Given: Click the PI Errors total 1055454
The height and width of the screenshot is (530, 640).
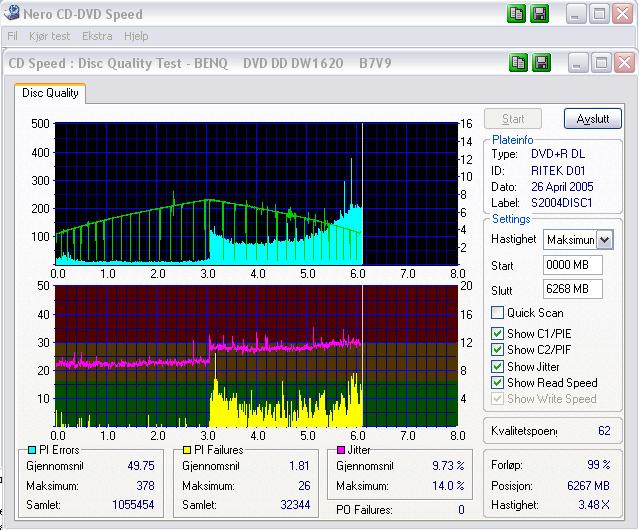Looking at the screenshot, I should pyautogui.click(x=133, y=505).
